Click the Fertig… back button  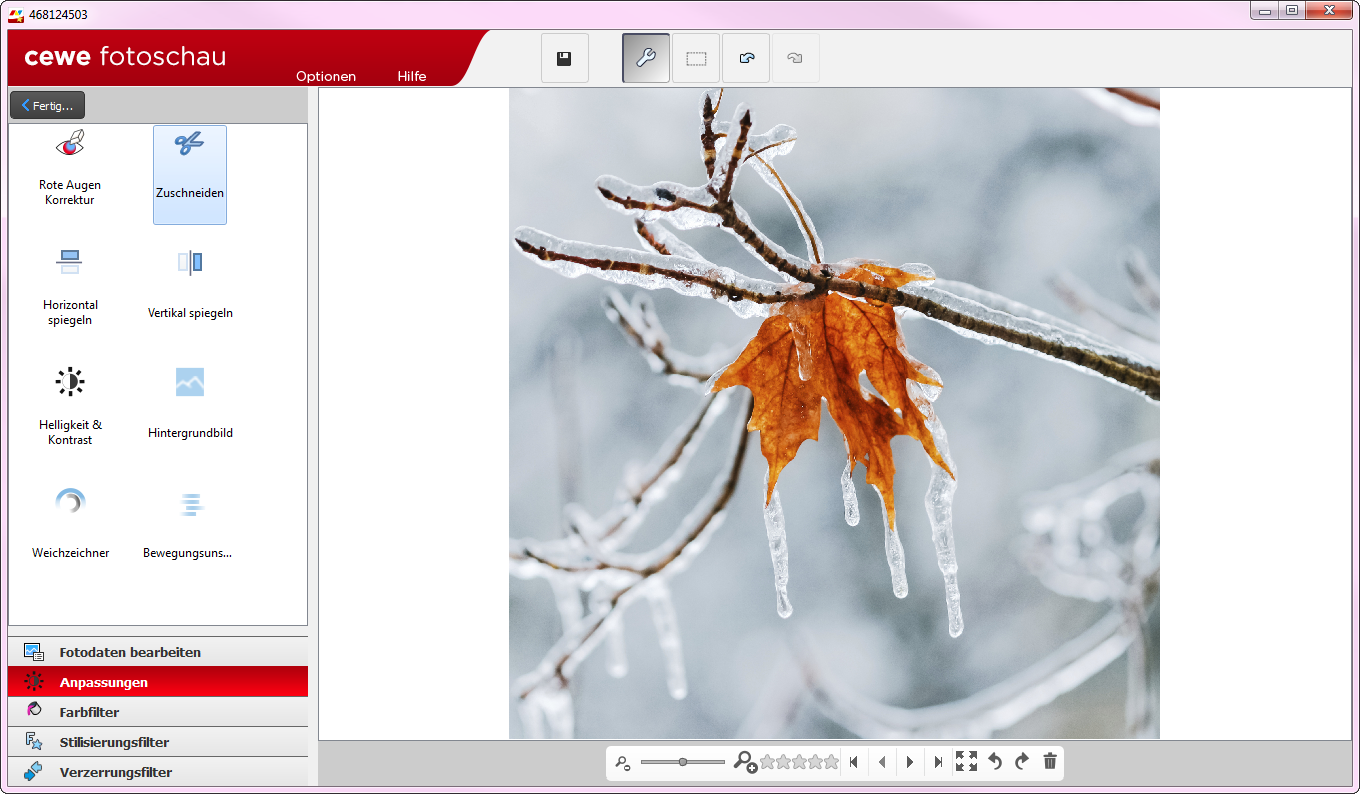(47, 105)
